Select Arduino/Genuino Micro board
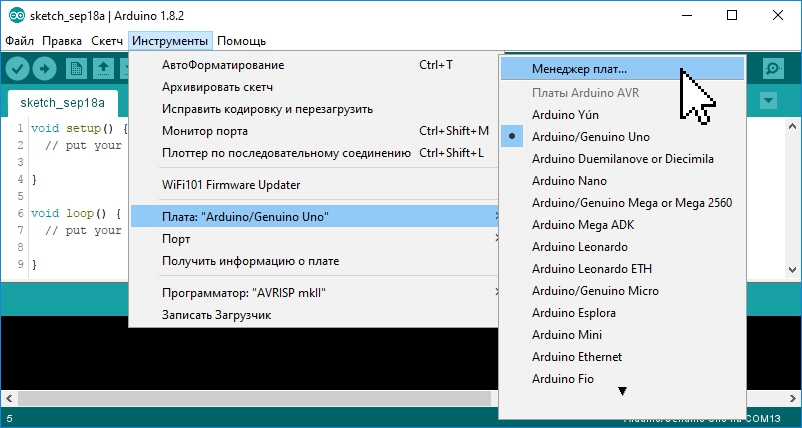This screenshot has width=802, height=428. click(622, 290)
